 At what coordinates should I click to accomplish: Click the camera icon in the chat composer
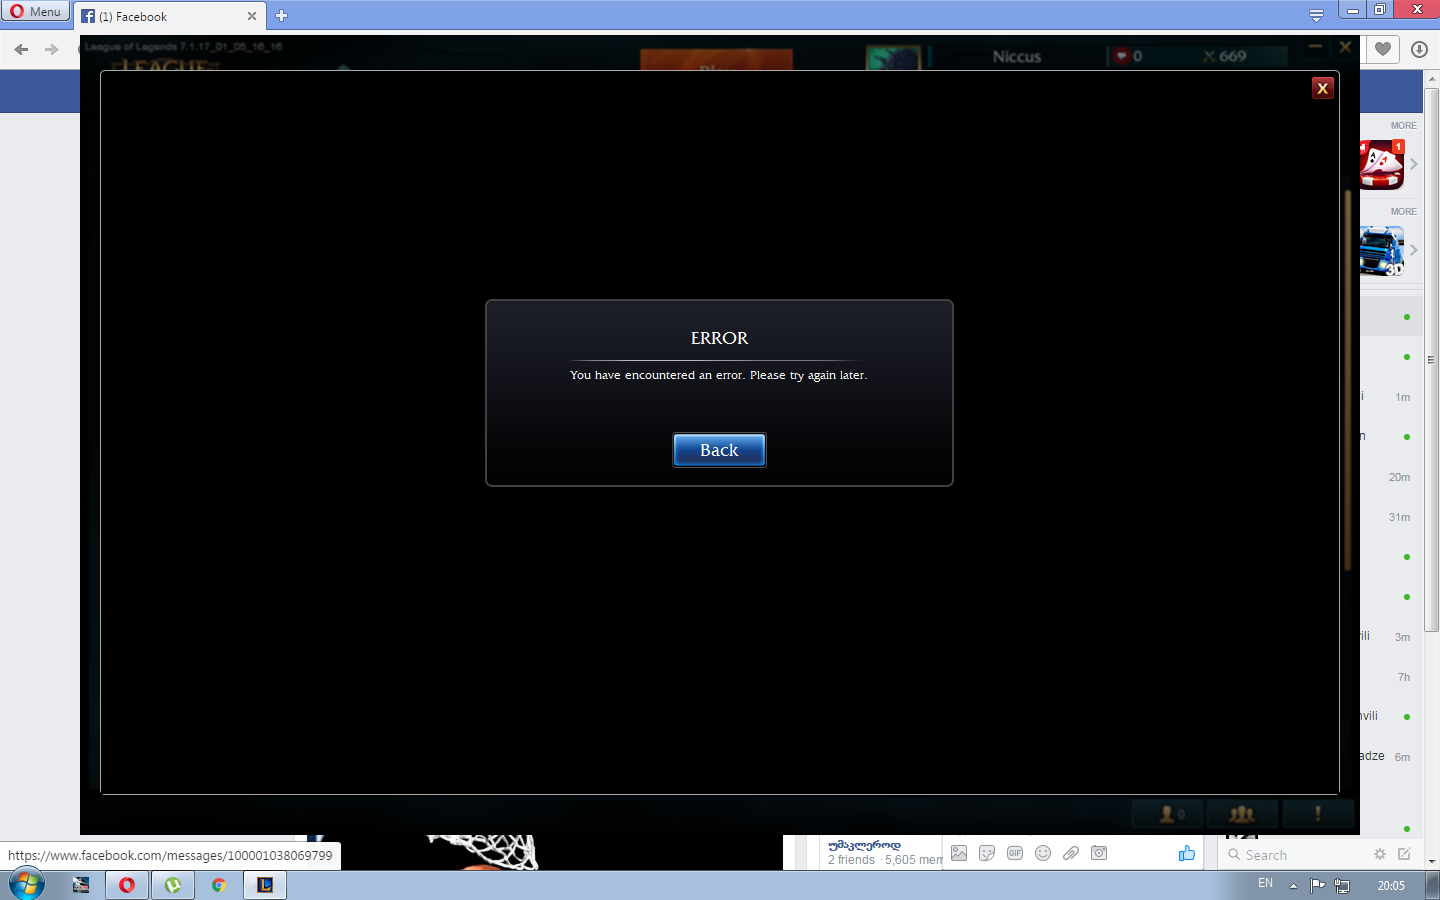point(1098,853)
